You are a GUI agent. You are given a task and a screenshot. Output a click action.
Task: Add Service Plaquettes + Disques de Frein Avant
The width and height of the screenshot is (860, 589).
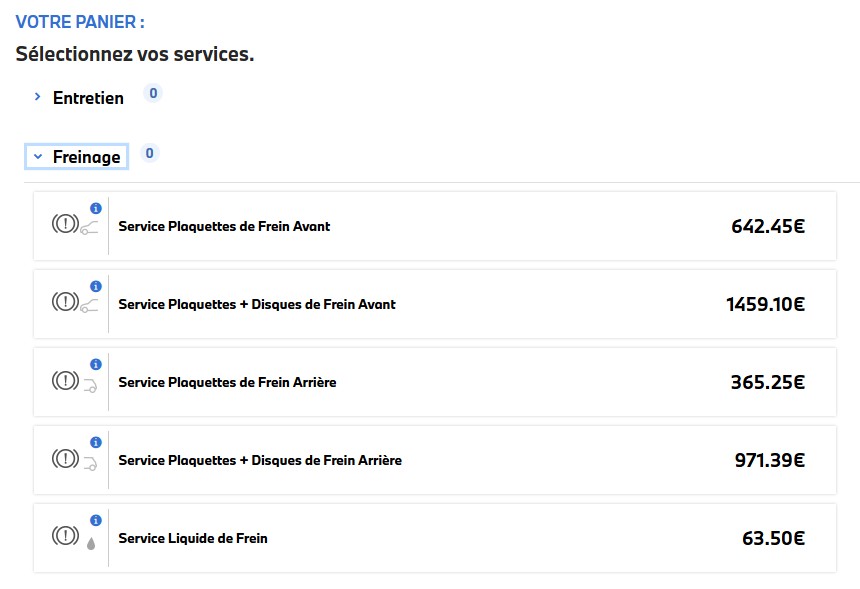(x=257, y=304)
